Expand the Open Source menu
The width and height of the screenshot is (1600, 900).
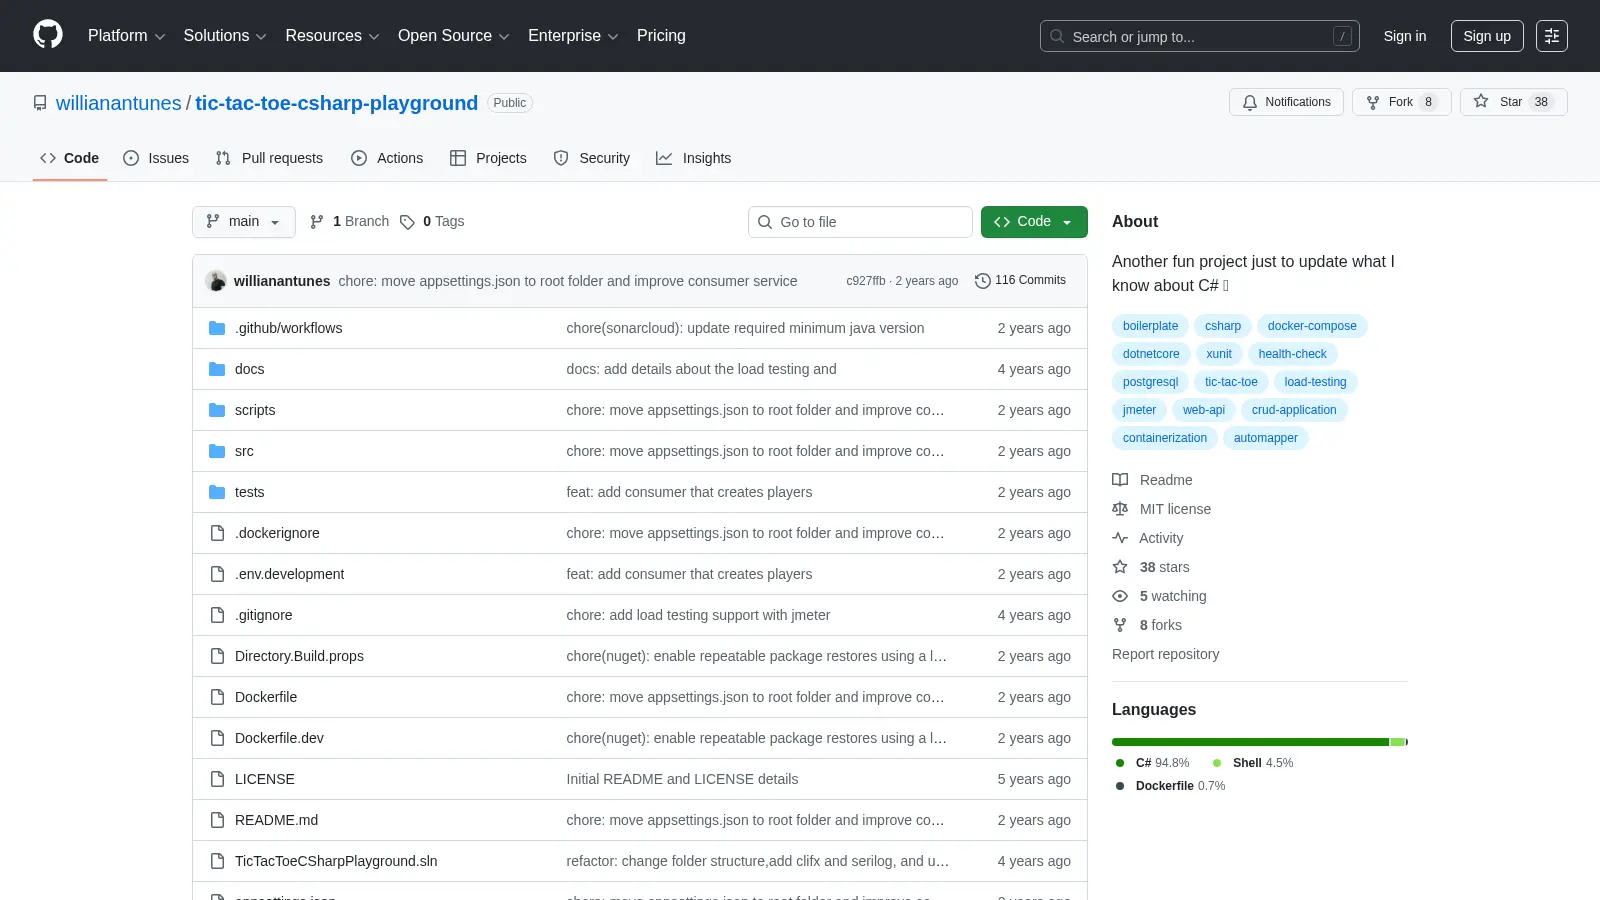click(x=454, y=36)
